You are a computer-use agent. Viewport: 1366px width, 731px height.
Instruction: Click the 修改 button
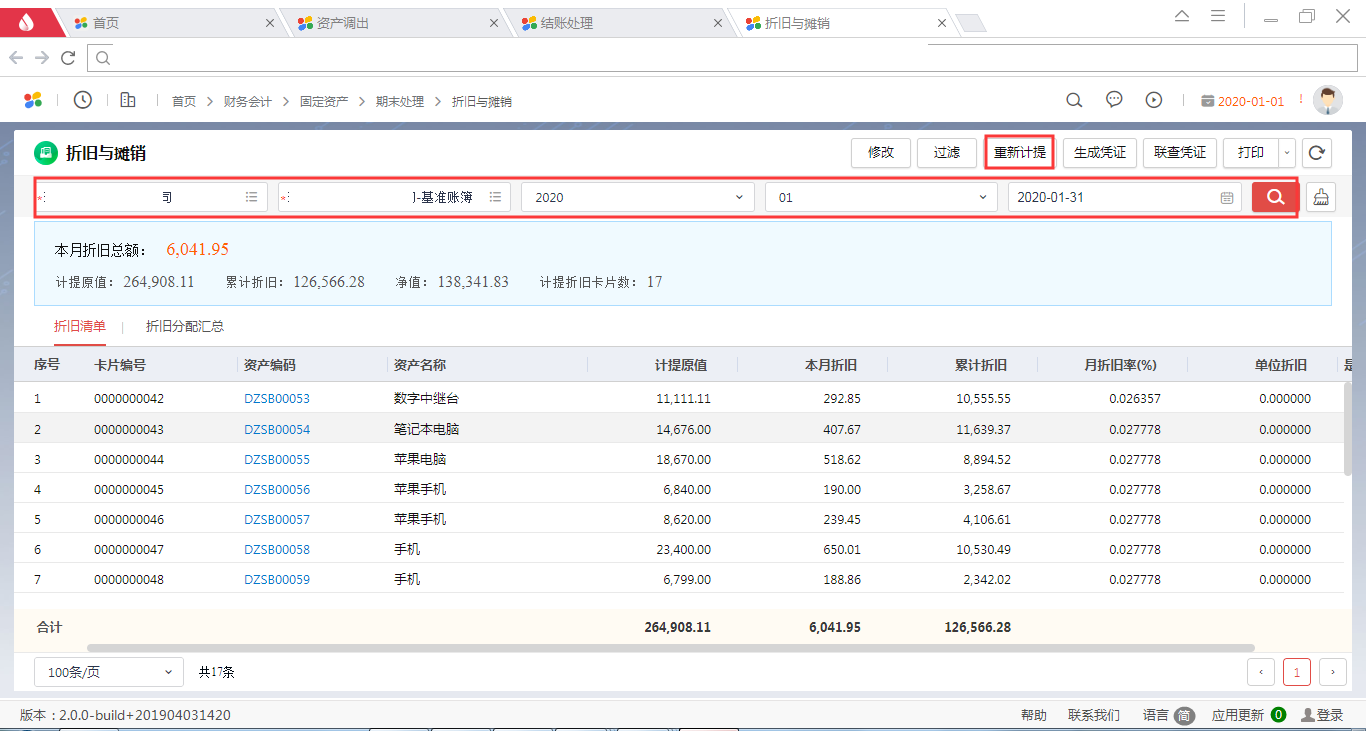881,153
